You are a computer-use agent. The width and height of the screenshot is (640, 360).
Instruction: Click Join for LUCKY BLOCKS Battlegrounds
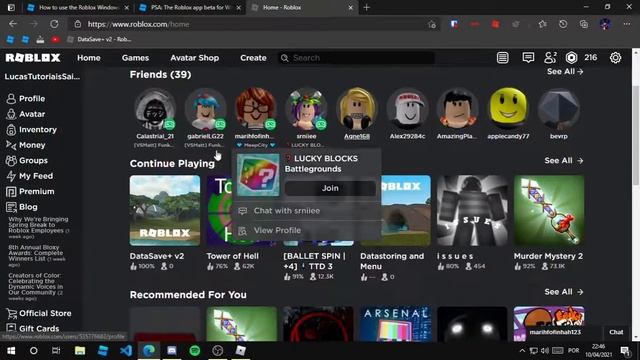(x=330, y=188)
